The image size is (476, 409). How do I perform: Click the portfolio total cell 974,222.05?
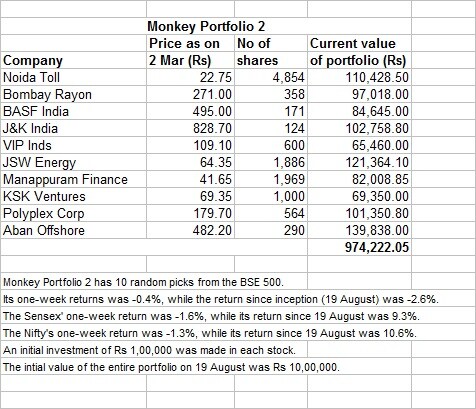tap(359, 247)
